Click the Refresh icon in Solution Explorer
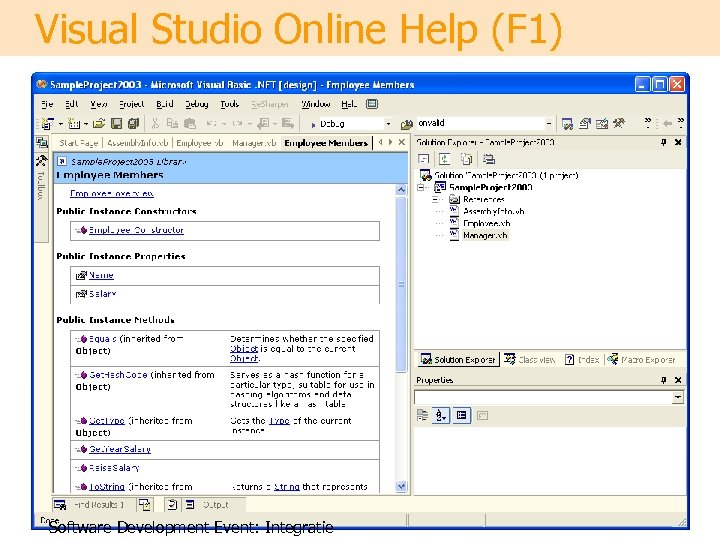The width and height of the screenshot is (720, 540). point(445,159)
